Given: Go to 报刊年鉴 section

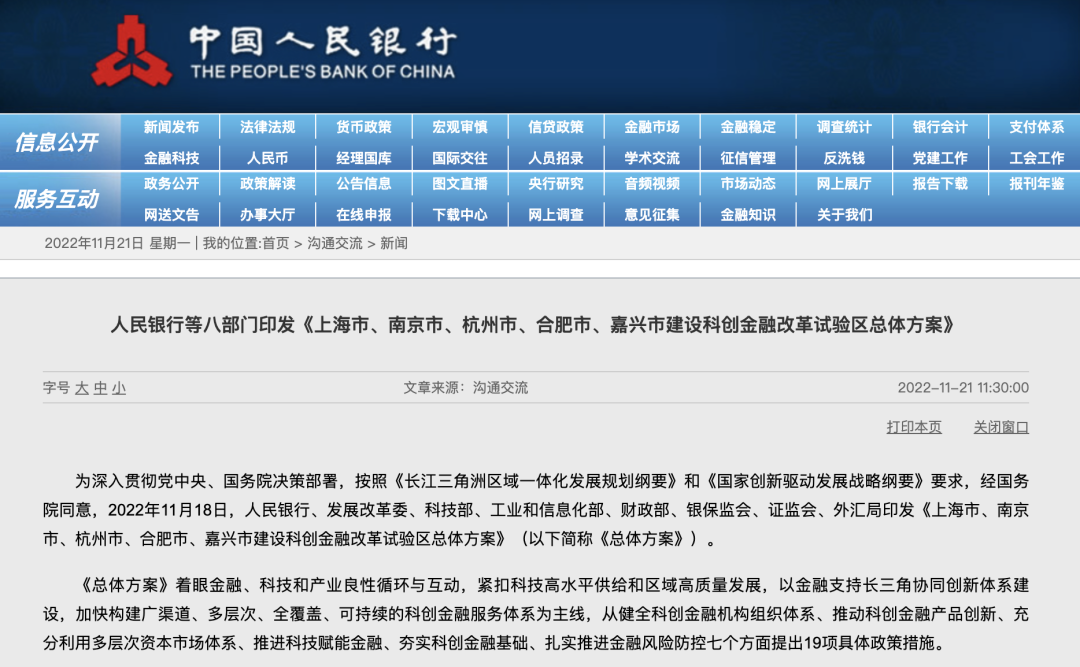Looking at the screenshot, I should point(1037,183).
